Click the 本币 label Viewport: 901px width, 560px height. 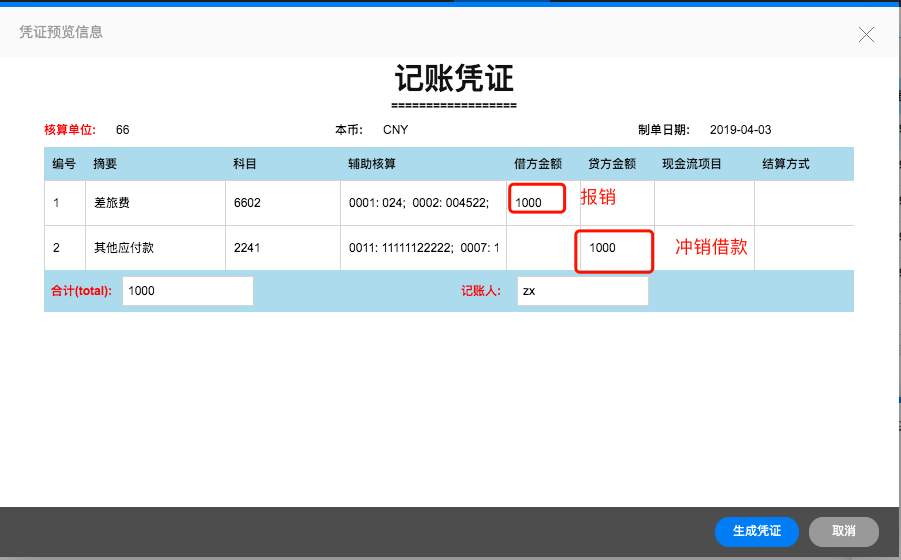pyautogui.click(x=349, y=130)
